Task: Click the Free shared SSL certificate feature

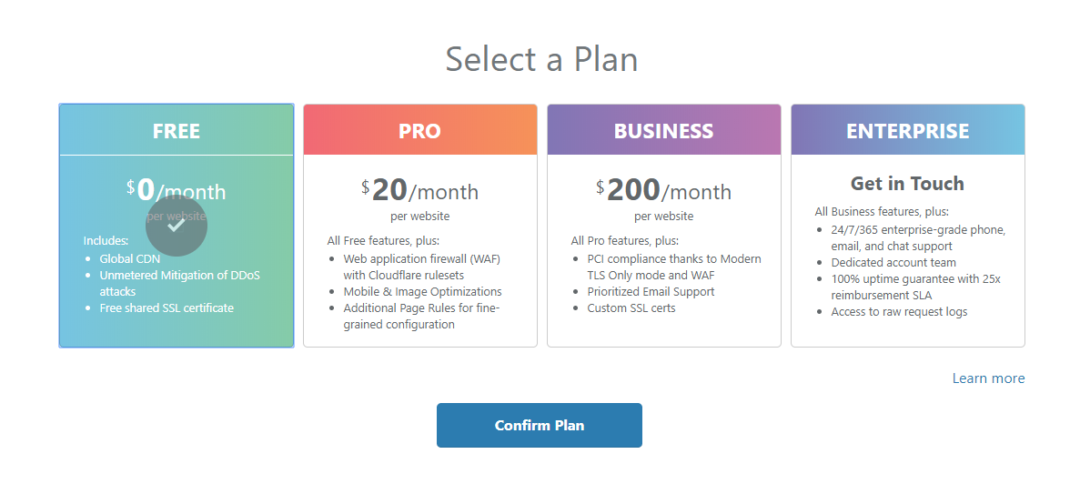Action: tap(166, 308)
